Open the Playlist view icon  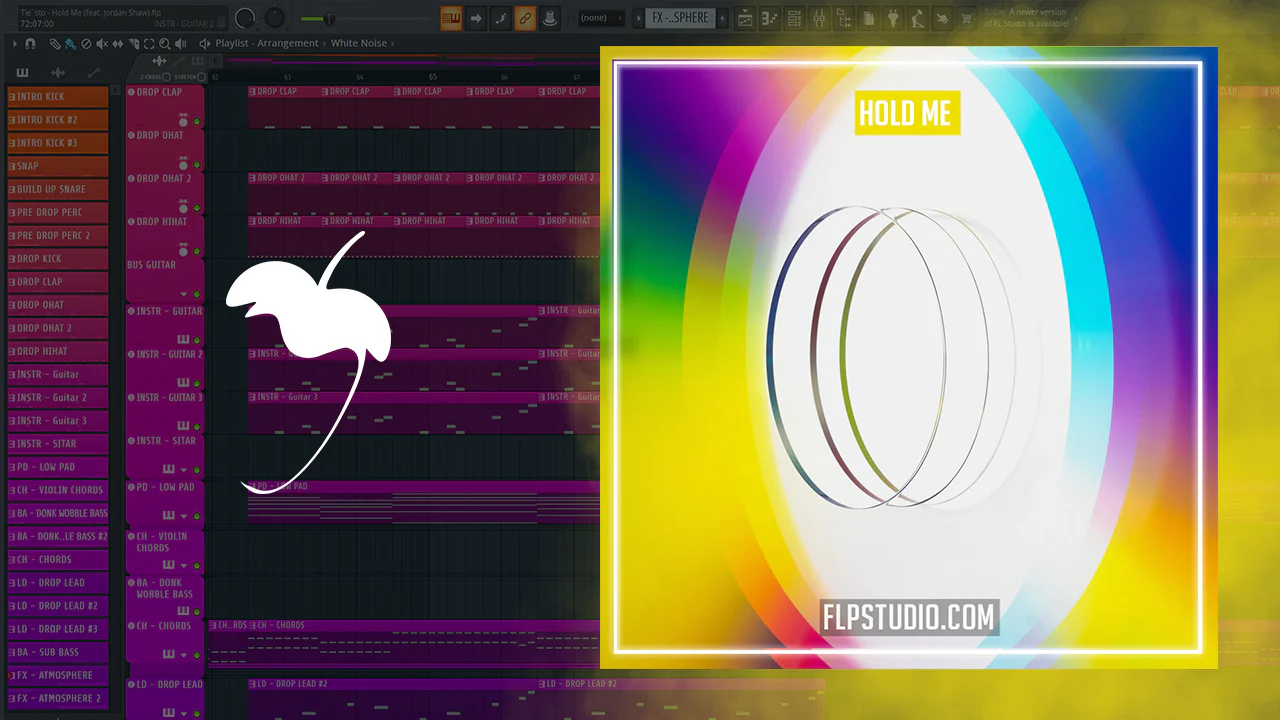[x=745, y=18]
